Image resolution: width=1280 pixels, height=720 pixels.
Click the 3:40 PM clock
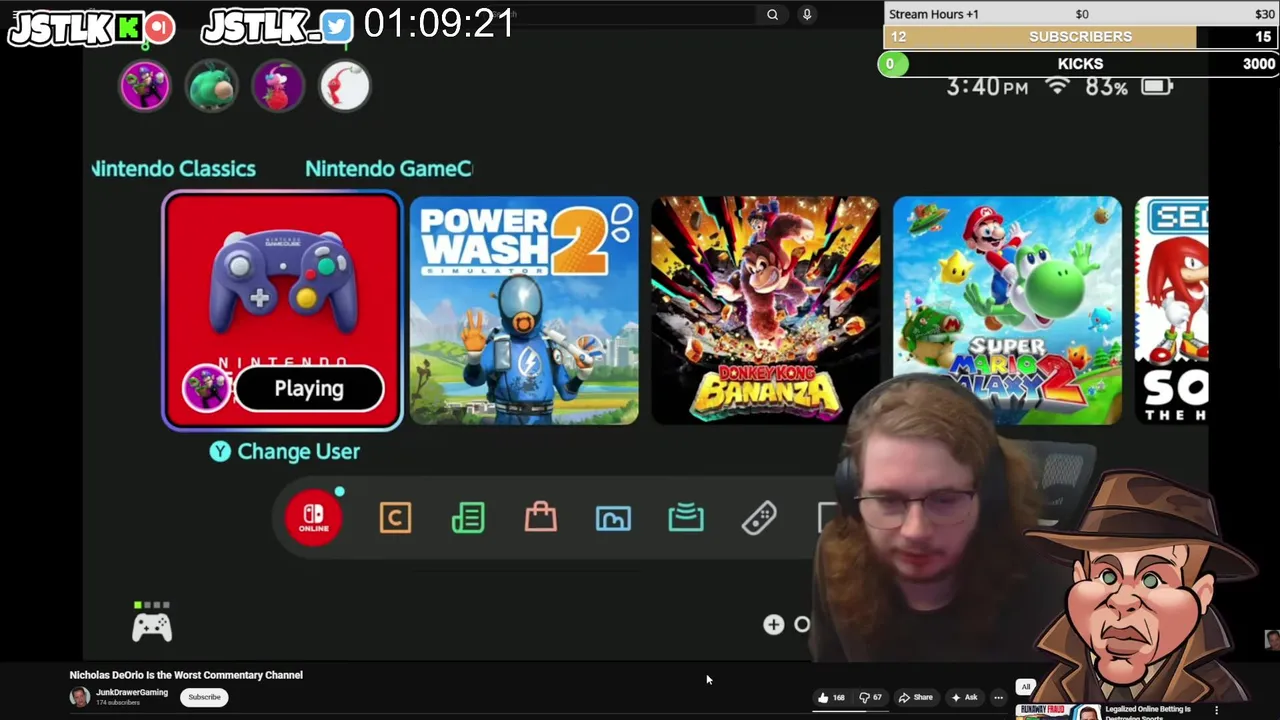pos(987,87)
